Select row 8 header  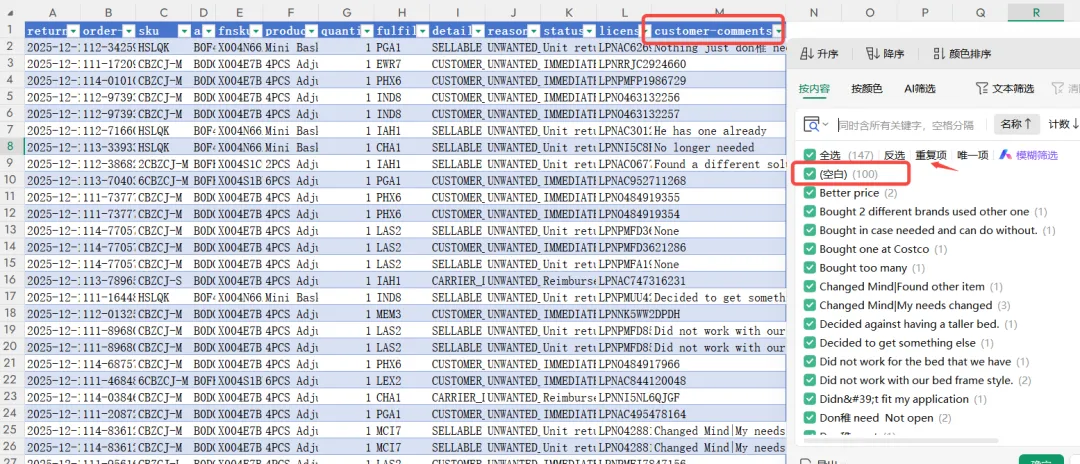10,147
